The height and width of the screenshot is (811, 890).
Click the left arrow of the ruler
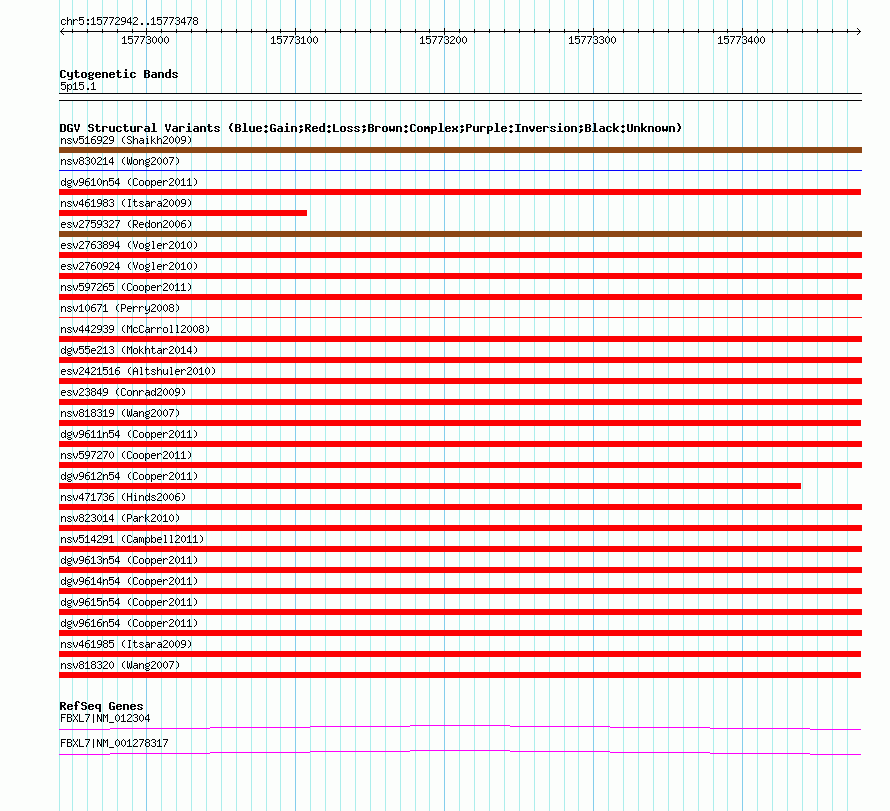(x=62, y=32)
